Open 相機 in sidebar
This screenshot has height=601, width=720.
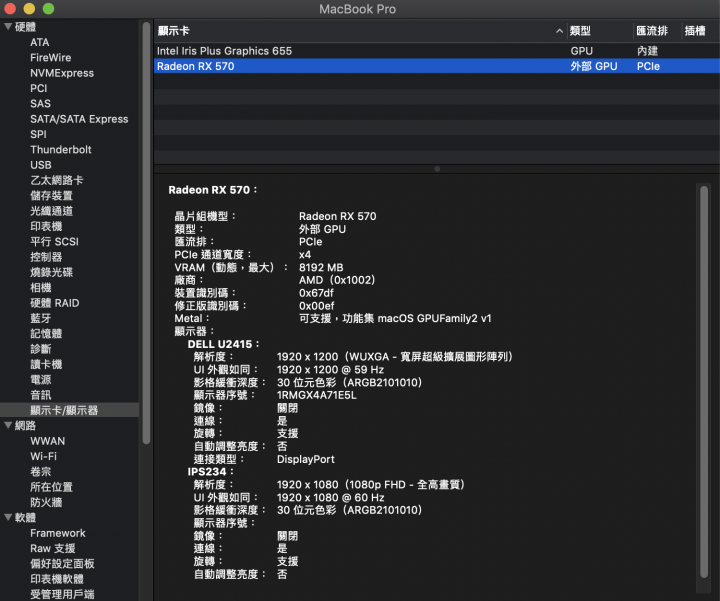pyautogui.click(x=41, y=287)
